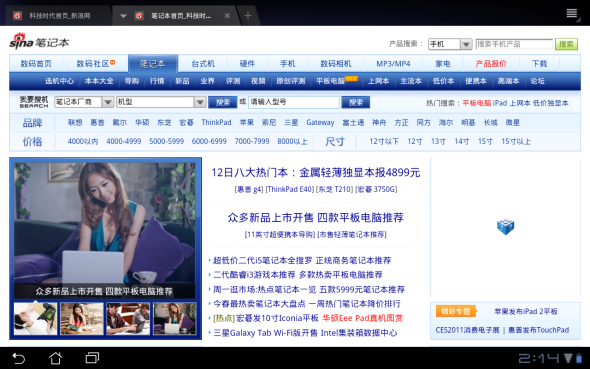Click the Sina 笔记本 logo
The image size is (590, 369).
point(40,41)
